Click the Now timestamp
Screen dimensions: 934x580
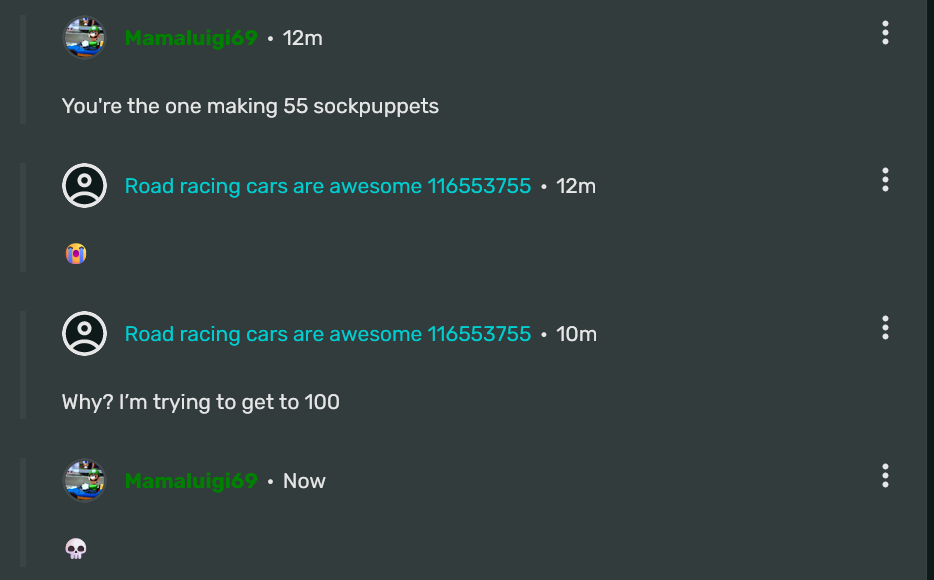coord(304,481)
